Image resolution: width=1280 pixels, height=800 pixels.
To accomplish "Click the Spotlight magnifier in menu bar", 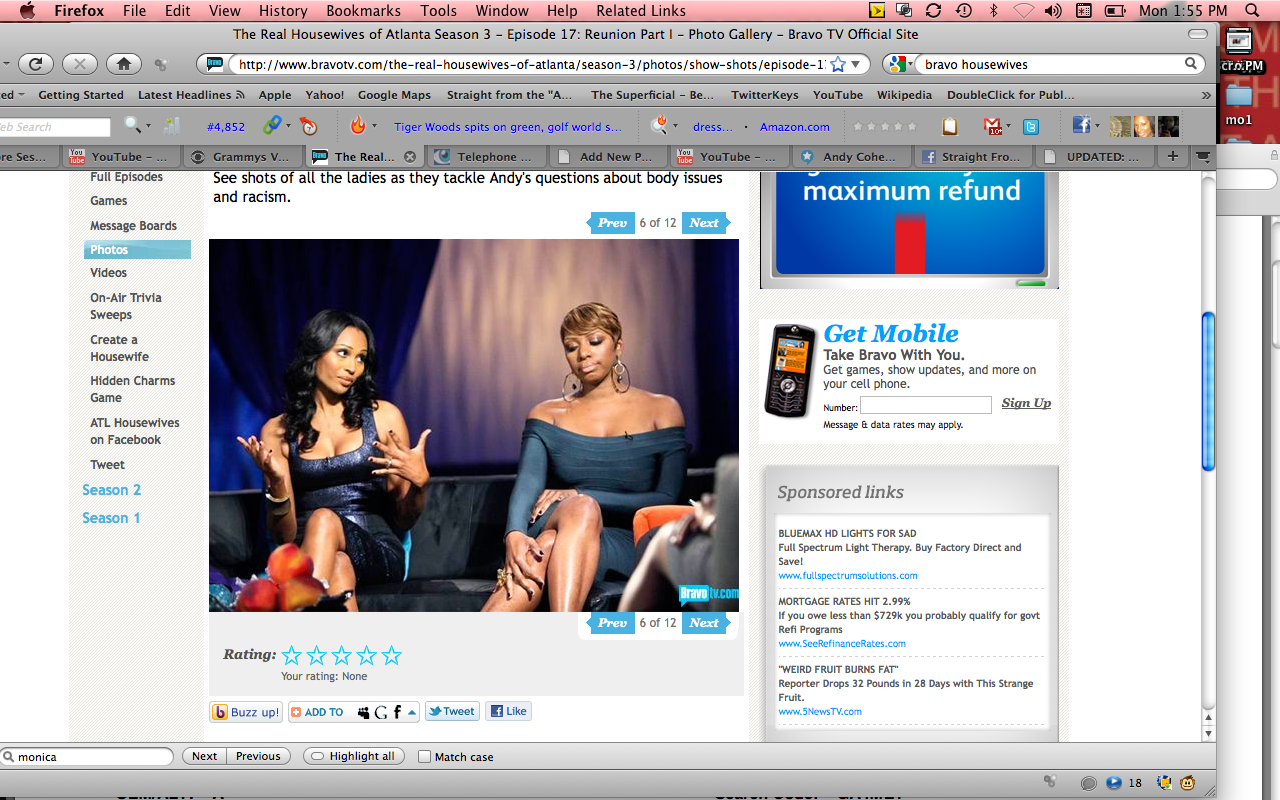I will 1252,11.
